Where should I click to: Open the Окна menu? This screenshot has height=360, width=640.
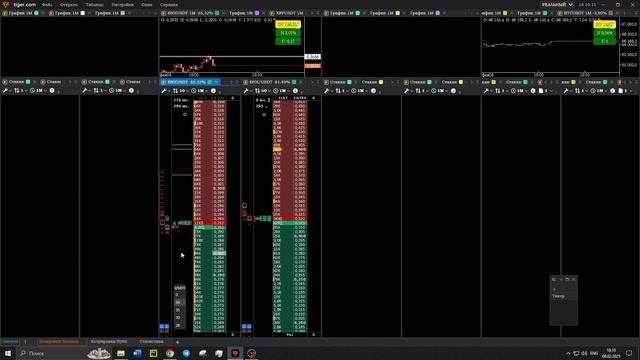coord(147,4)
